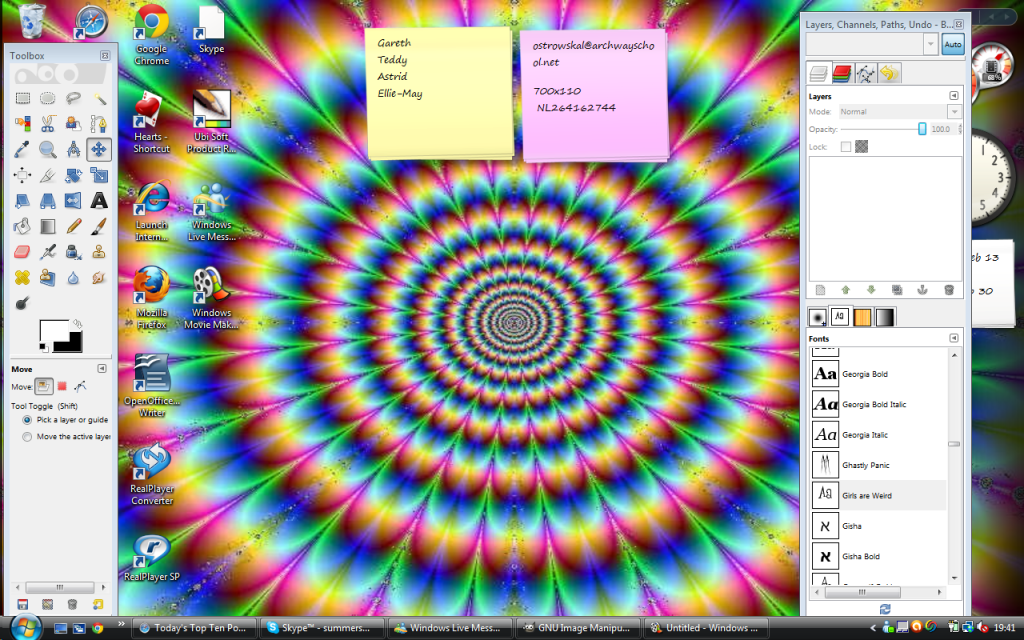Image resolution: width=1024 pixels, height=640 pixels.
Task: Toggle Auto button in Layers dock
Action: tap(952, 44)
